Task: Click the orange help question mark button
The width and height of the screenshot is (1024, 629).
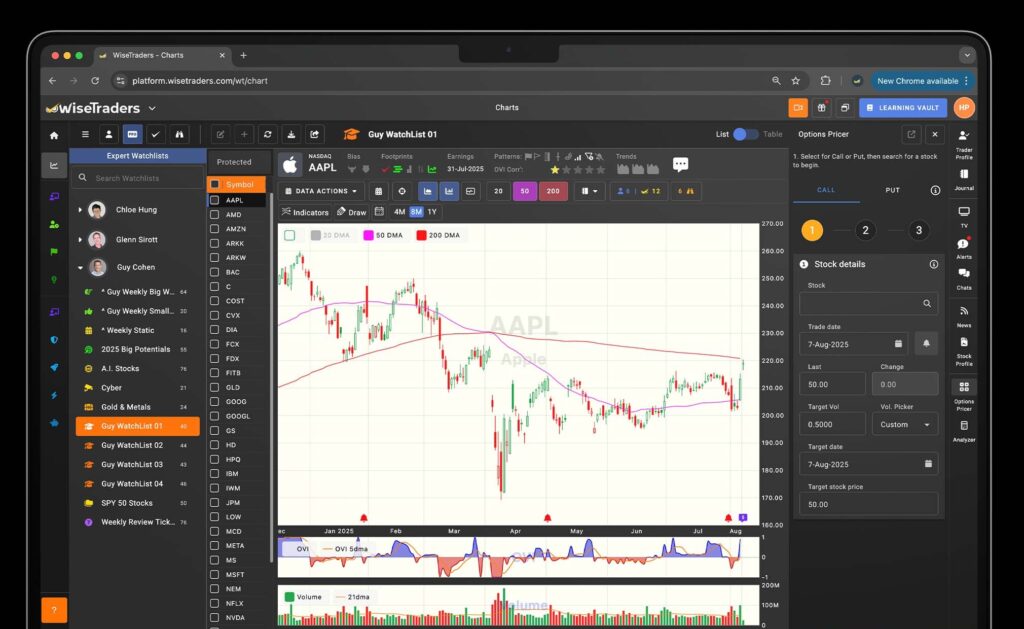Action: (x=54, y=610)
